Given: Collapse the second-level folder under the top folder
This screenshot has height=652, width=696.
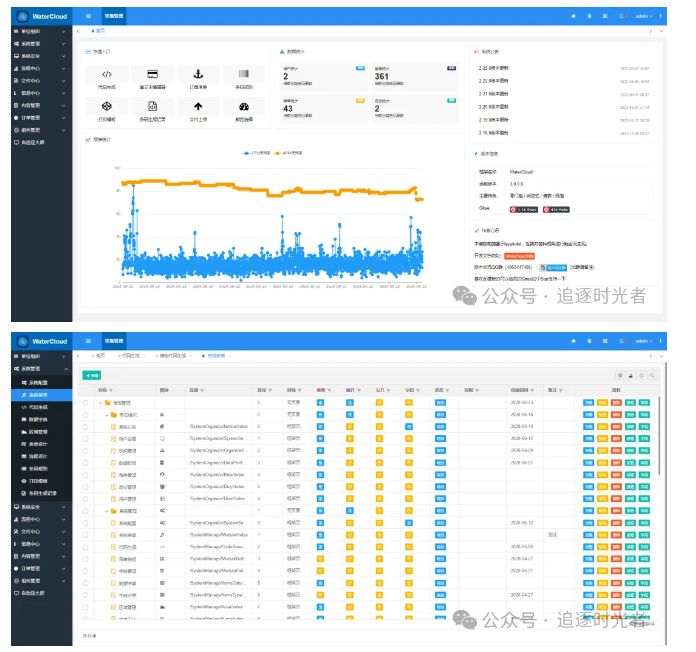Looking at the screenshot, I should (107, 415).
